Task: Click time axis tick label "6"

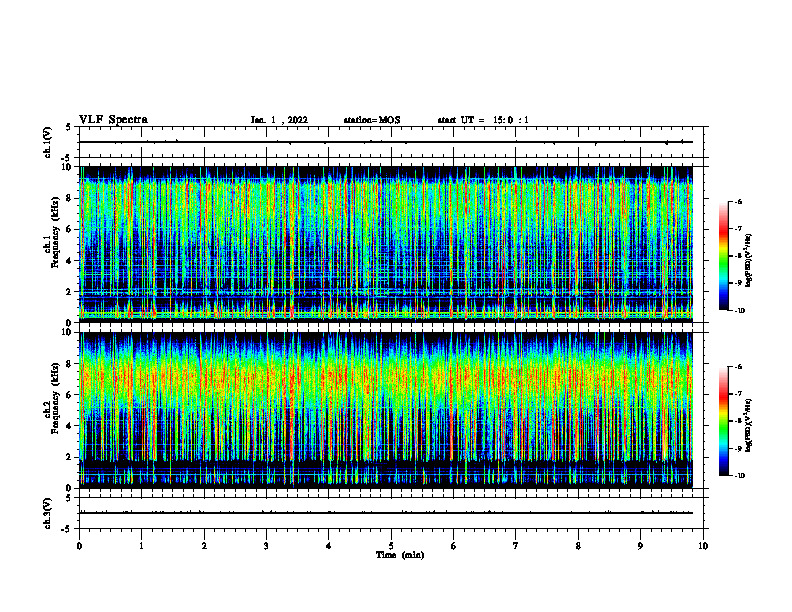Action: tap(454, 546)
